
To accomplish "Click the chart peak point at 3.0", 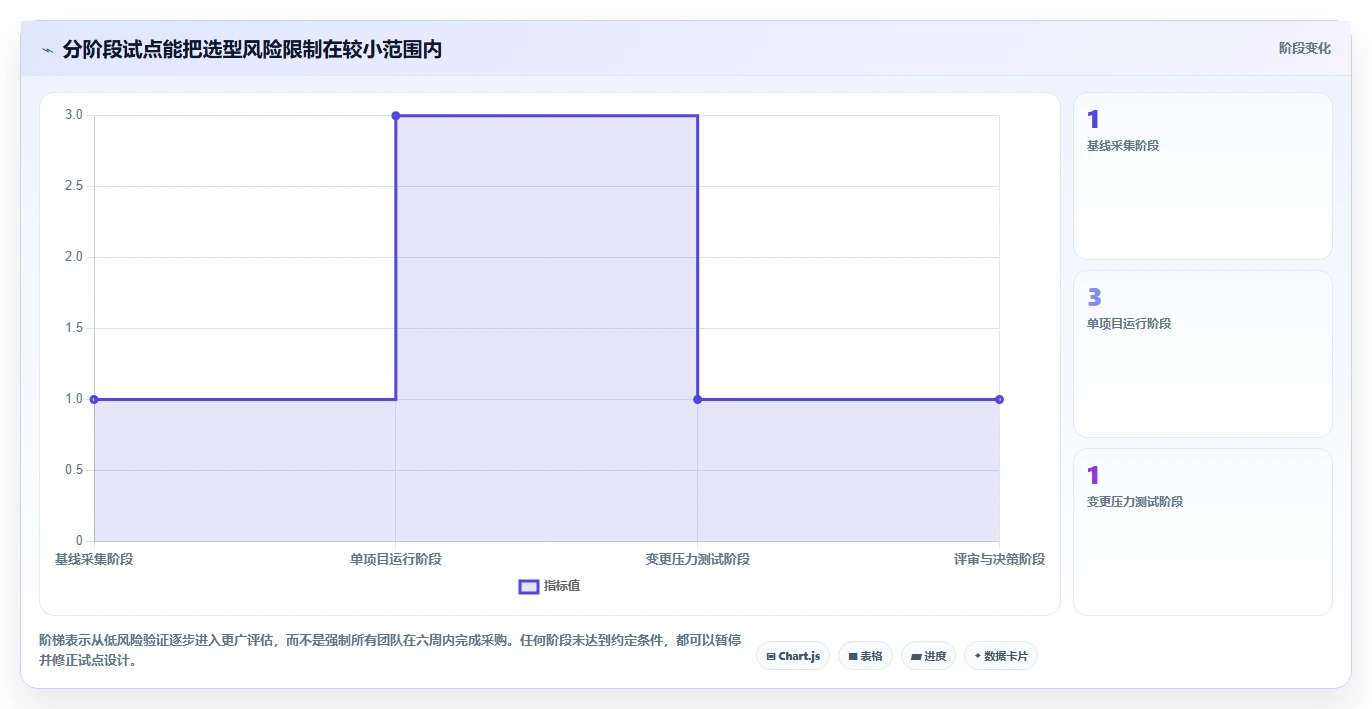I will tap(396, 116).
